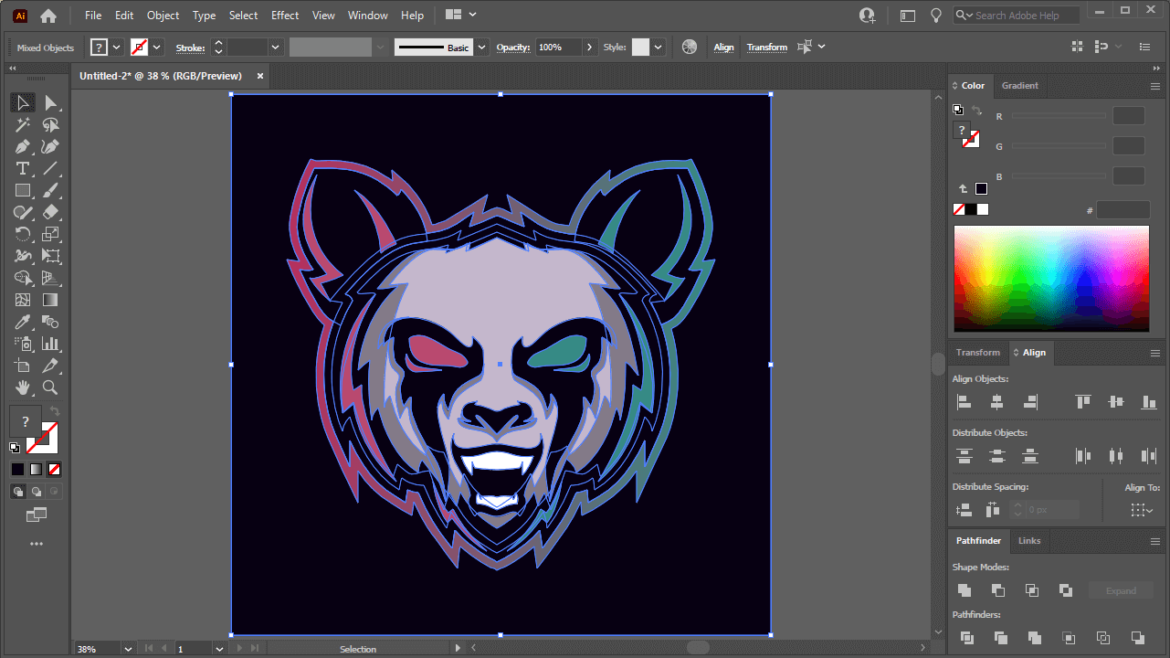Activate the Eyedropper tool
The width and height of the screenshot is (1170, 658).
(x=22, y=322)
